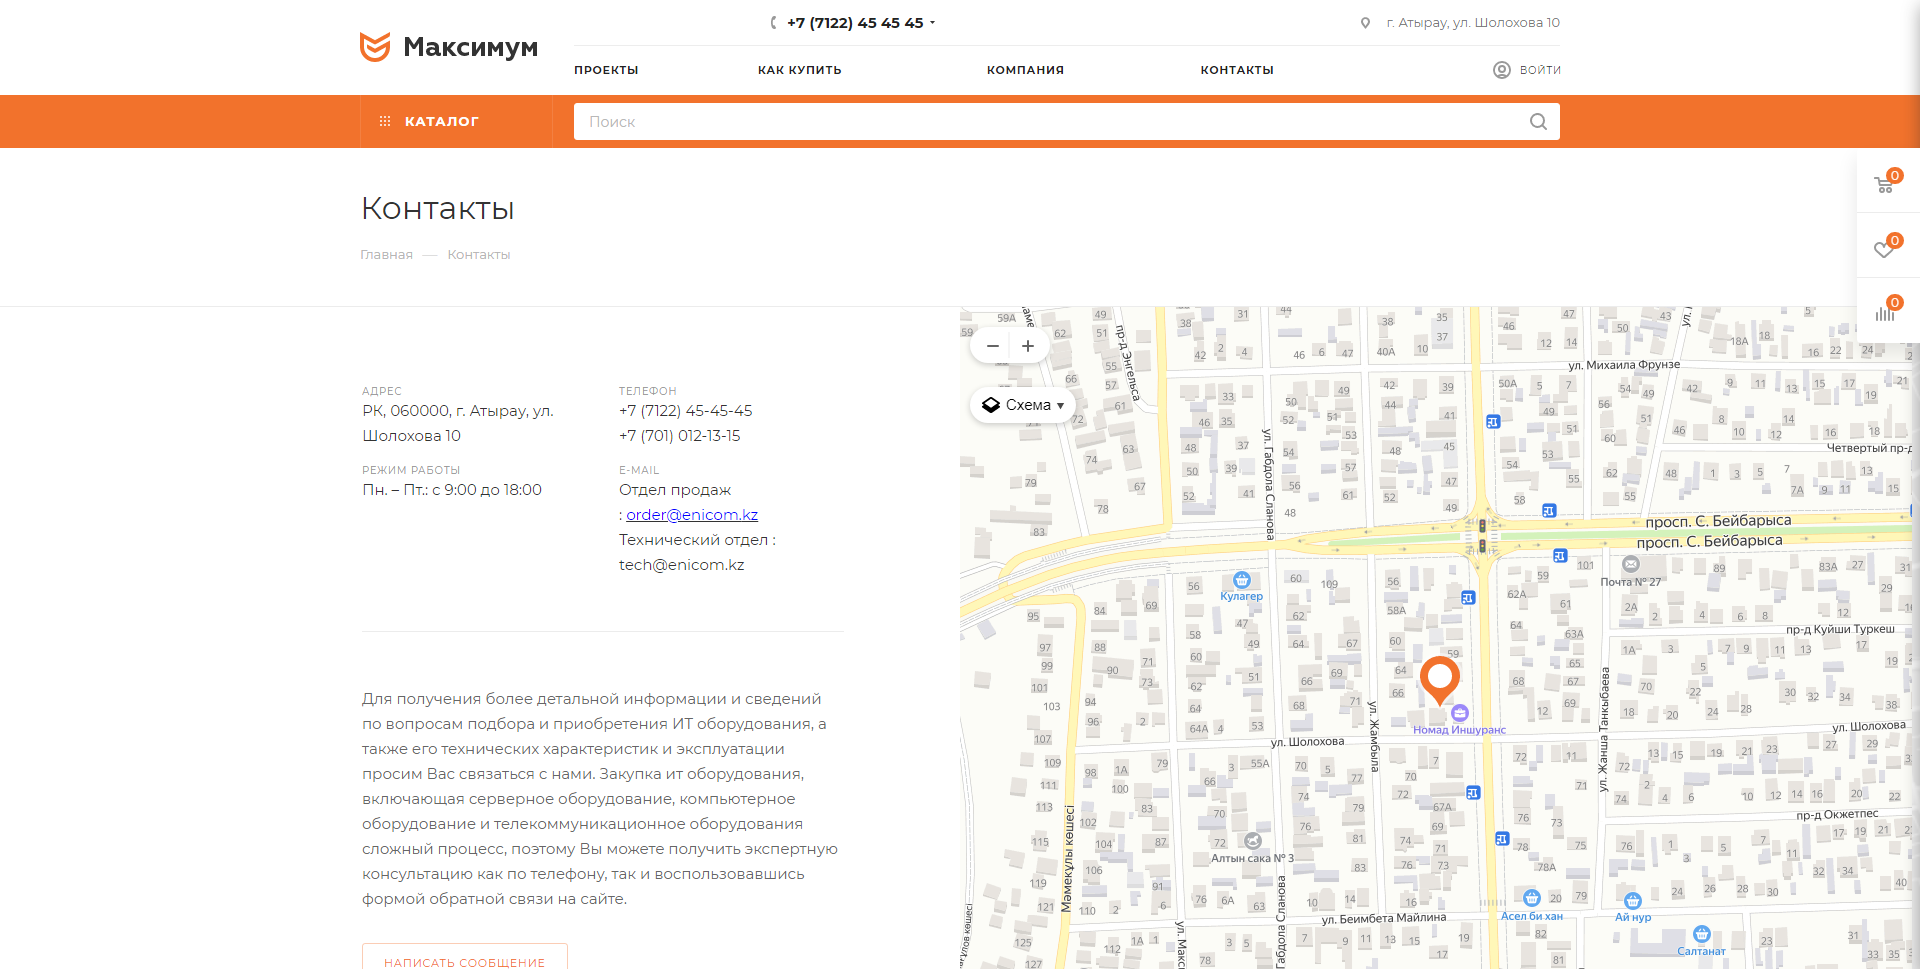This screenshot has width=1920, height=969.
Task: Click the Кулагер shop marker on map
Action: pos(1242,581)
